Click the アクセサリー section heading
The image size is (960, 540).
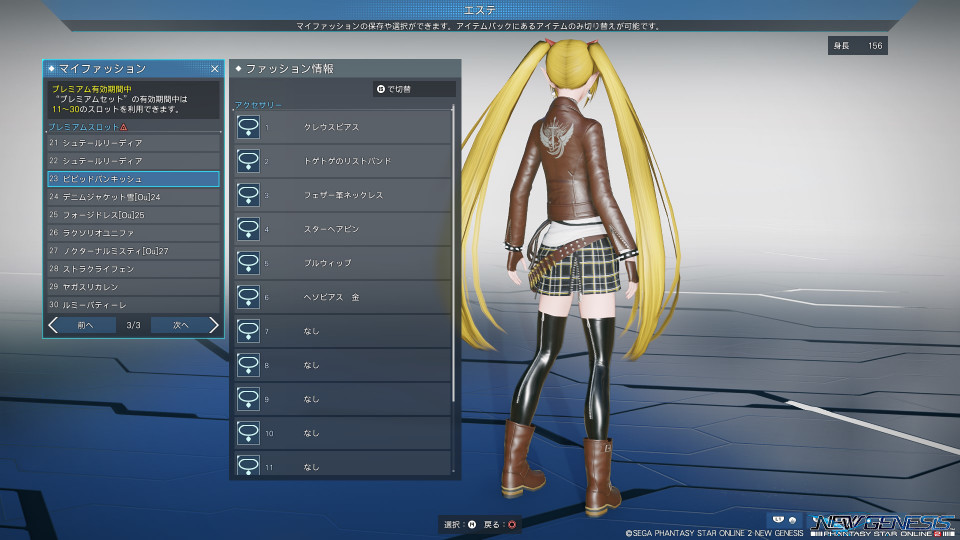tap(258, 105)
